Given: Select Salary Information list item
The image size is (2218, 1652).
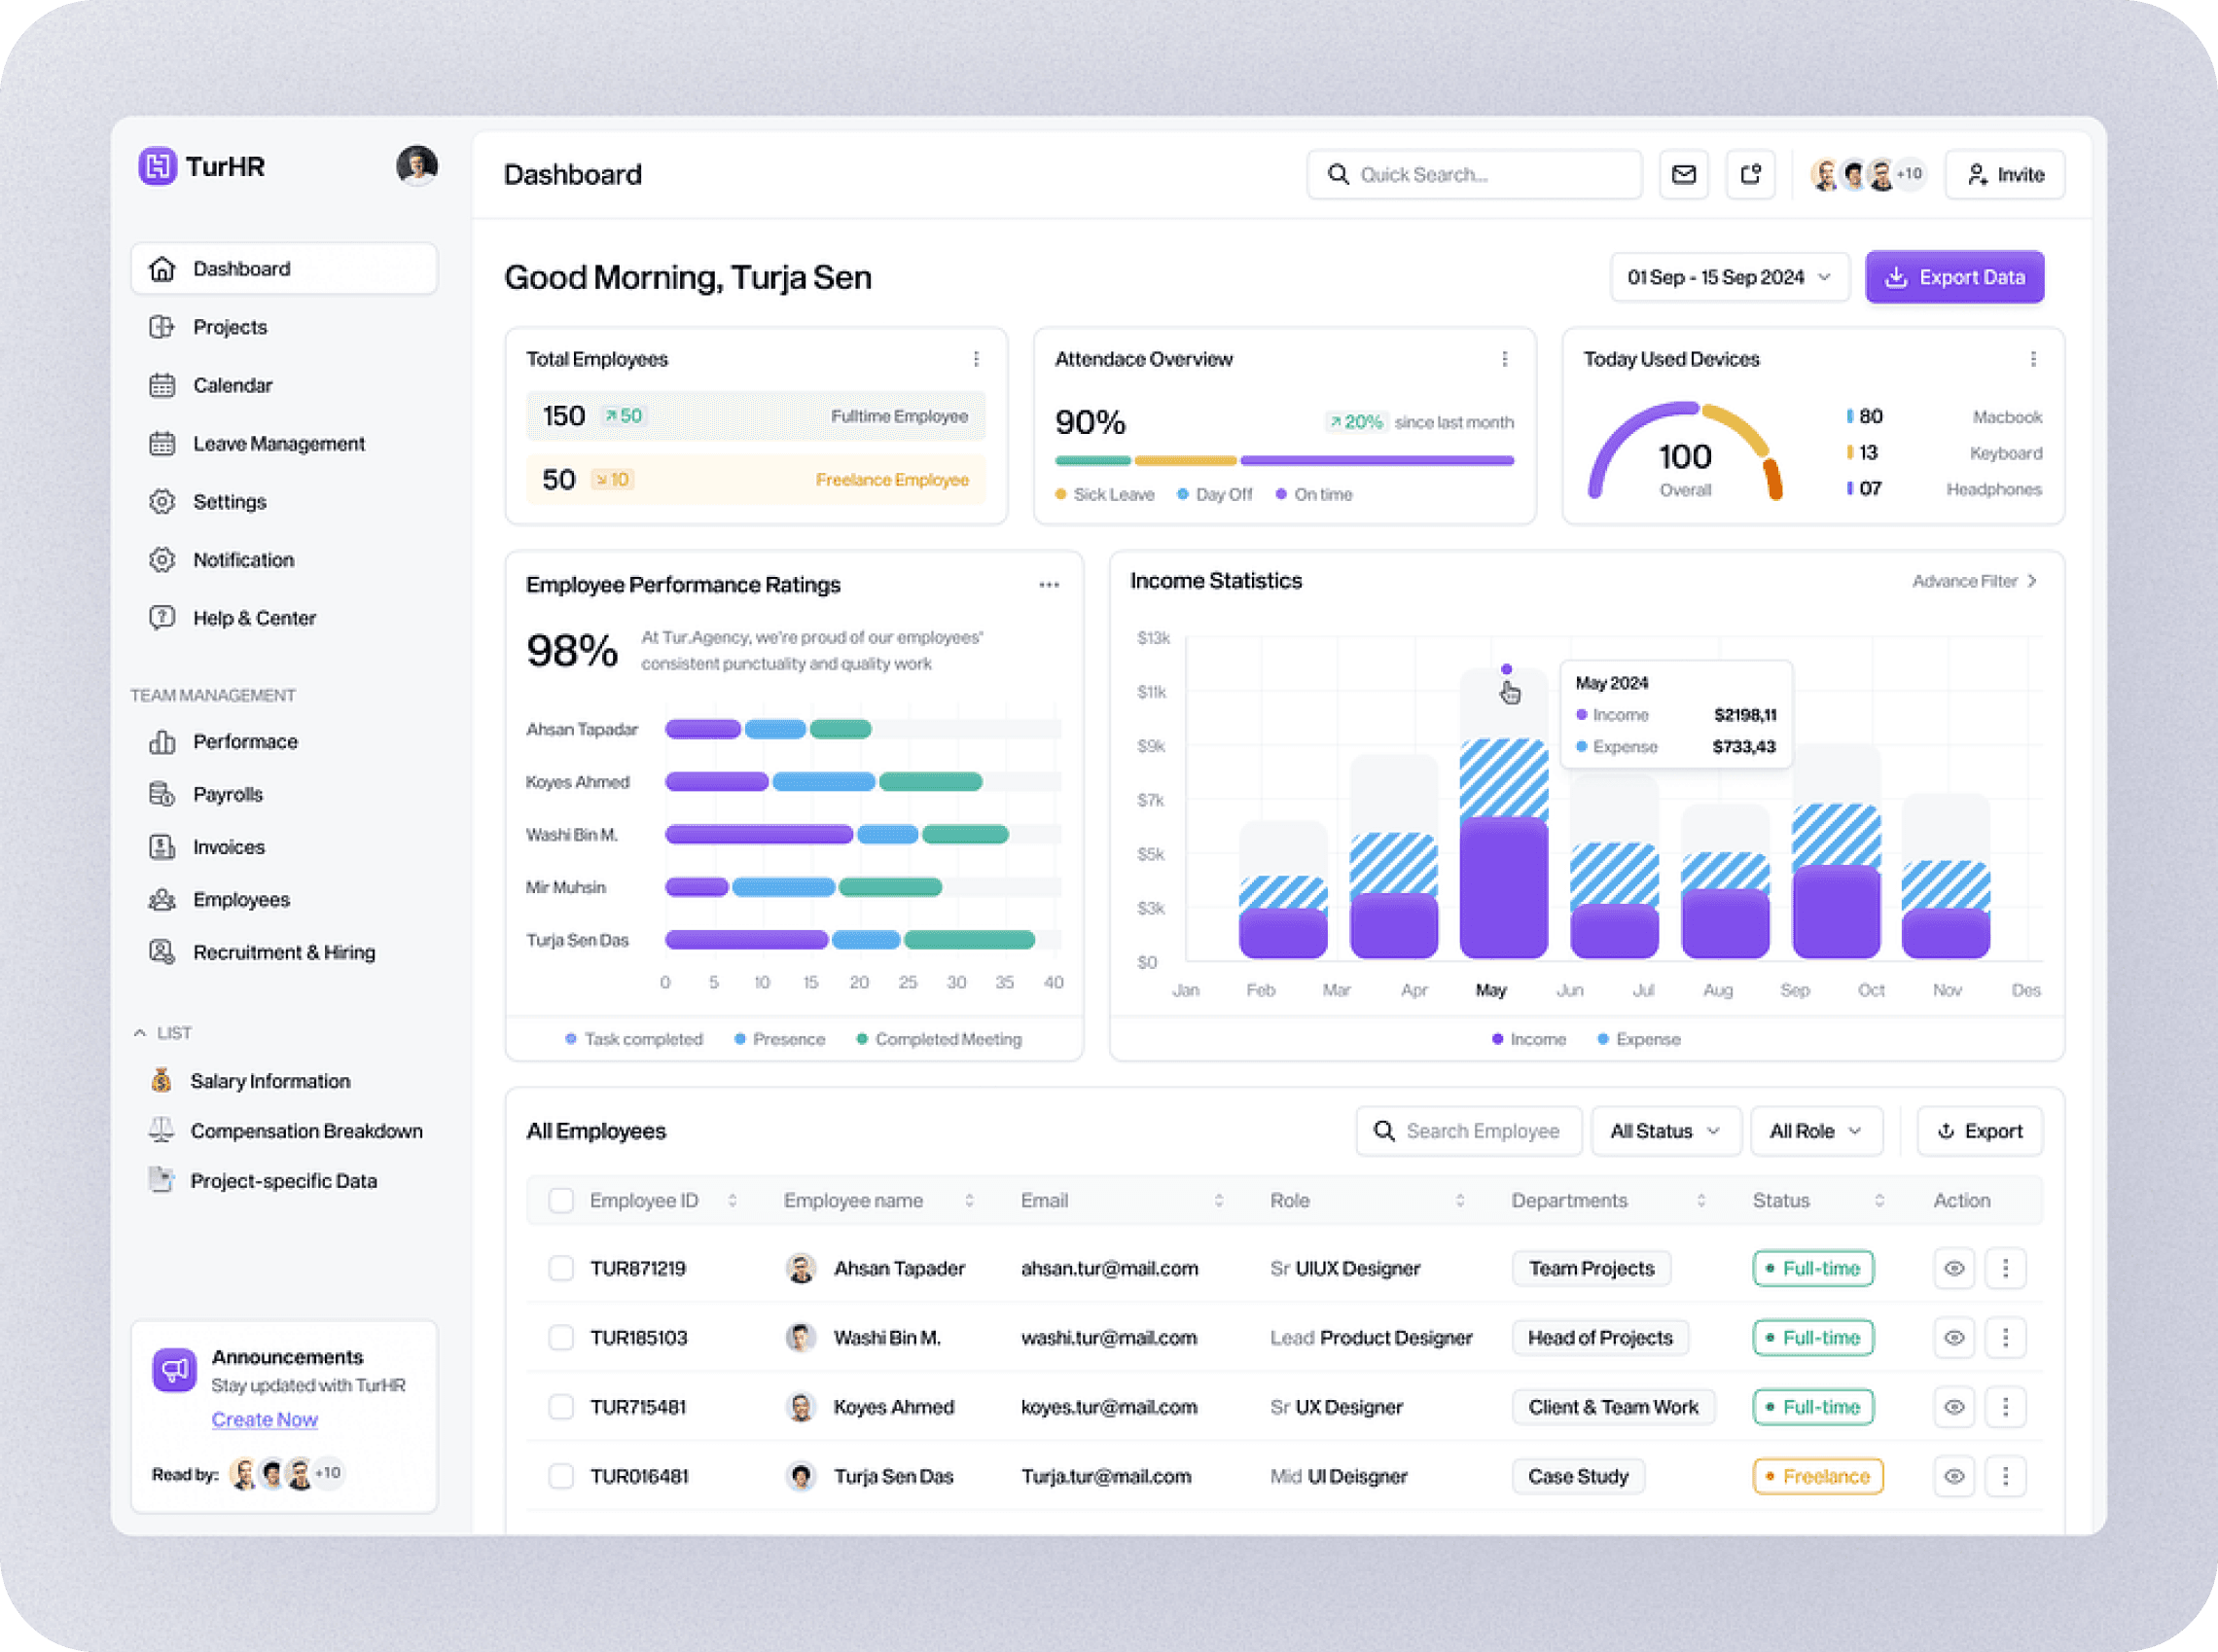Looking at the screenshot, I should tap(269, 1078).
